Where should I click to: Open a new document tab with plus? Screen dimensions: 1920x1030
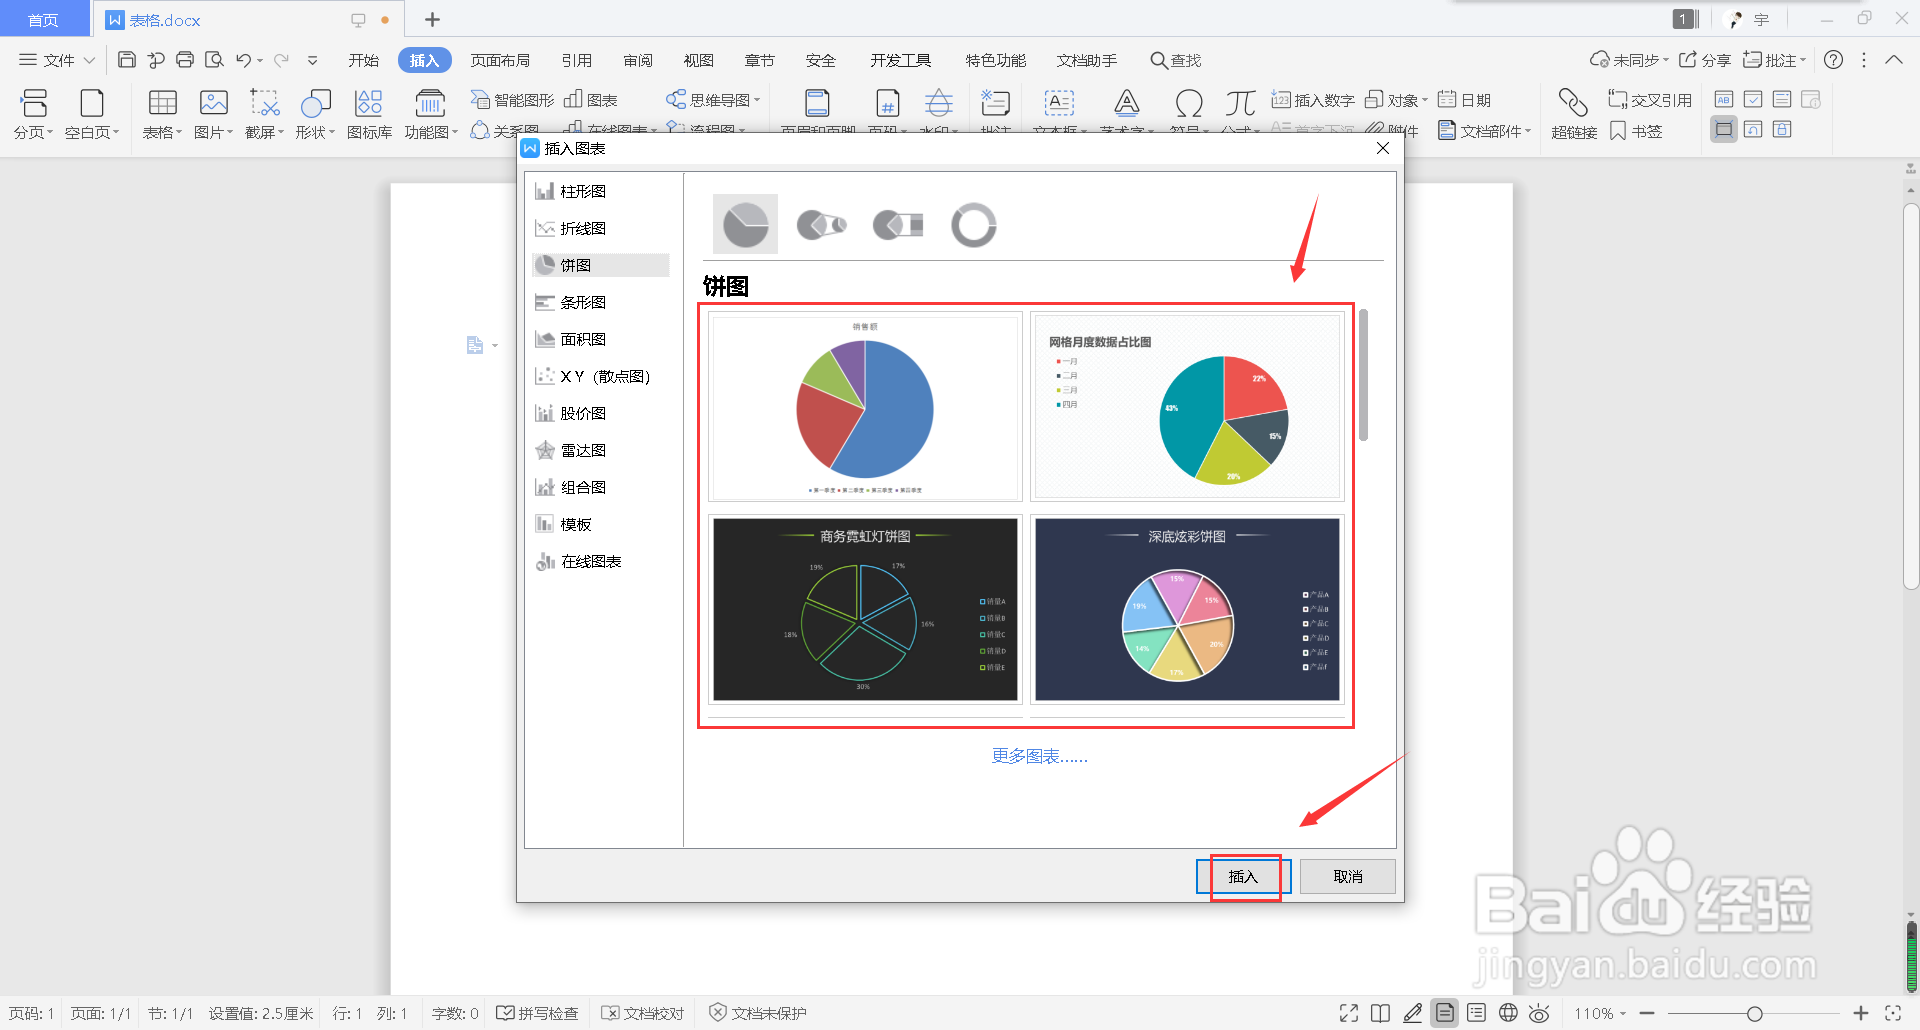[432, 19]
